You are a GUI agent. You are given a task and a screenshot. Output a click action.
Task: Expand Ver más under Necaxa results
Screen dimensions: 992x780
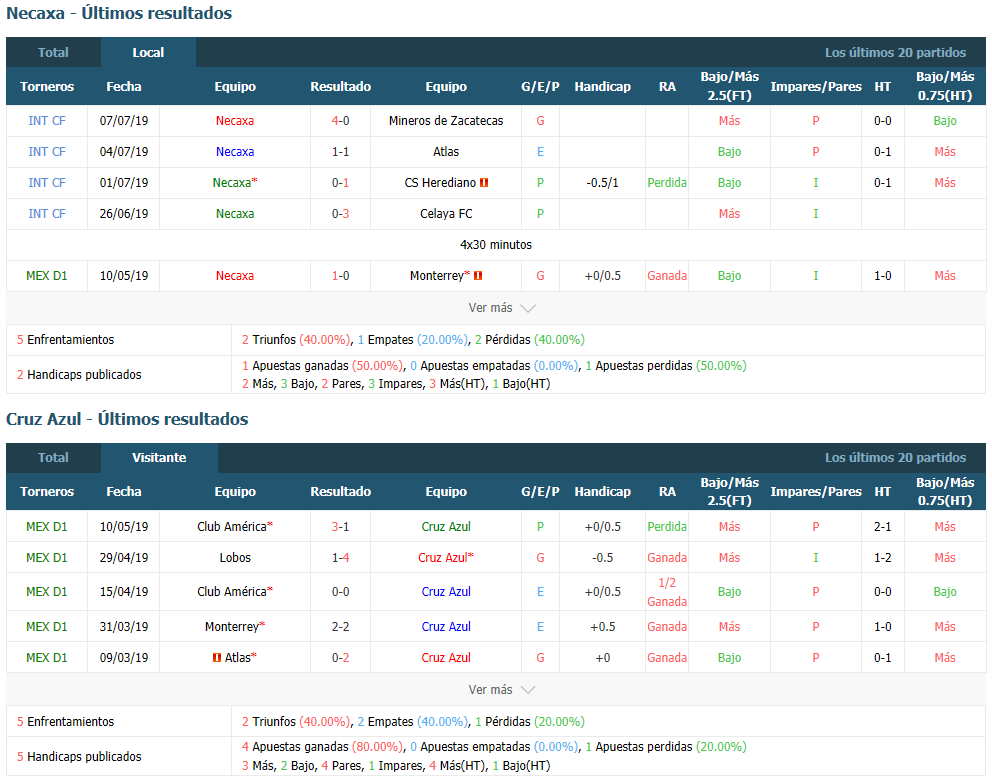501,308
